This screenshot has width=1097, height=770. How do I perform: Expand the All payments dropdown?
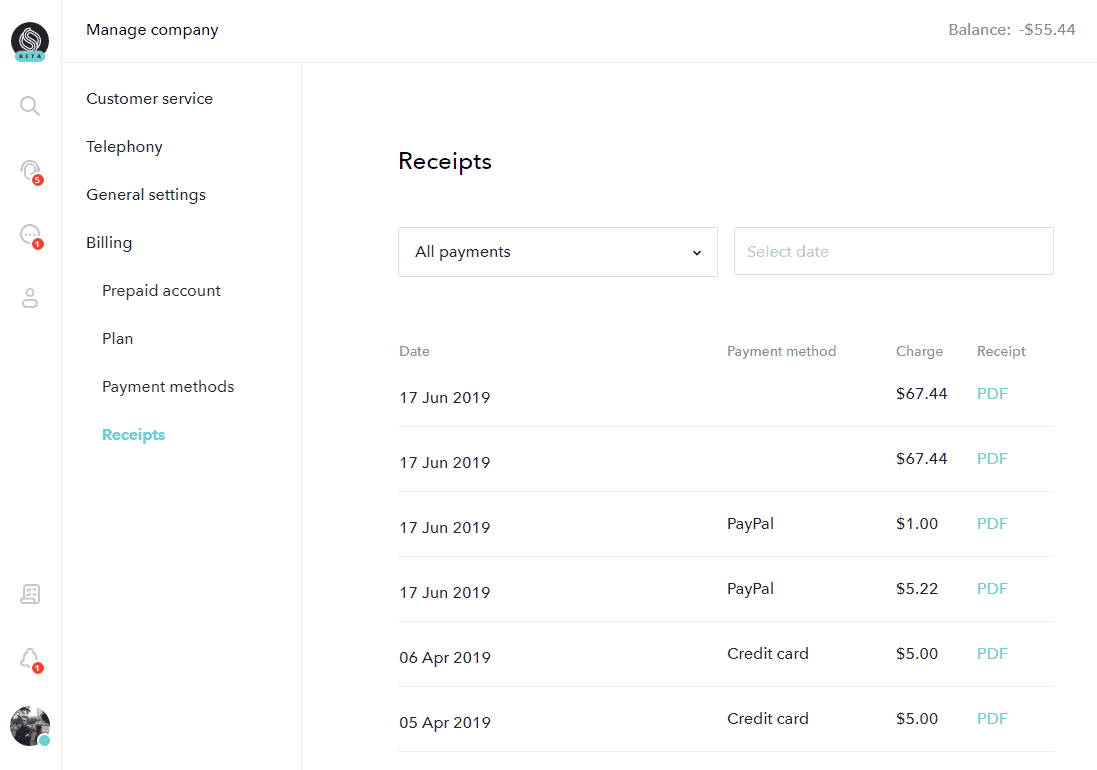coord(558,252)
